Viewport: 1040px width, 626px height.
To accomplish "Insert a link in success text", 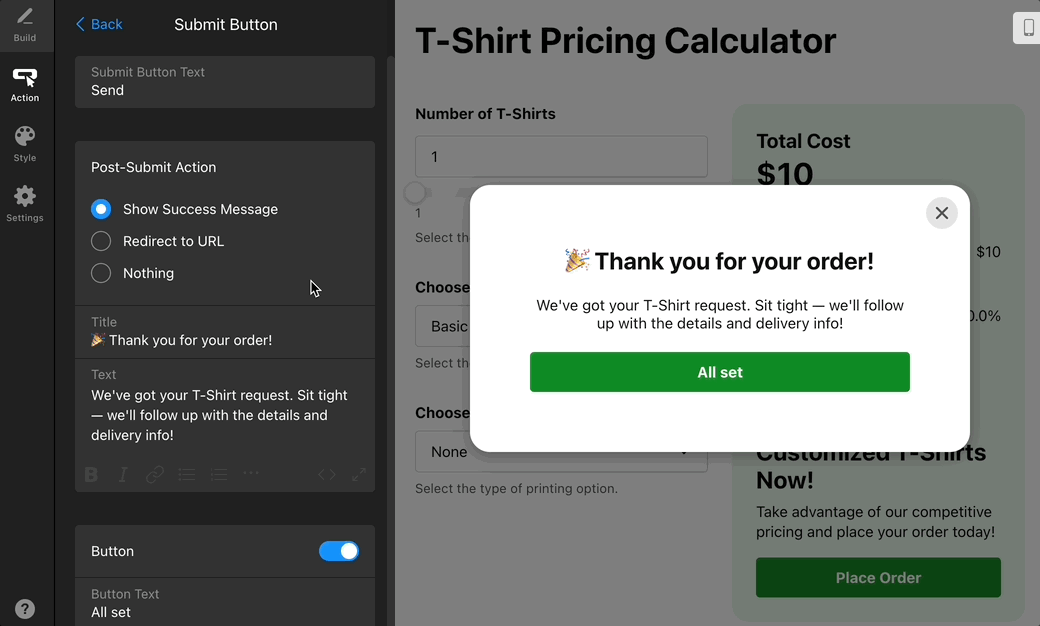I will [x=155, y=475].
